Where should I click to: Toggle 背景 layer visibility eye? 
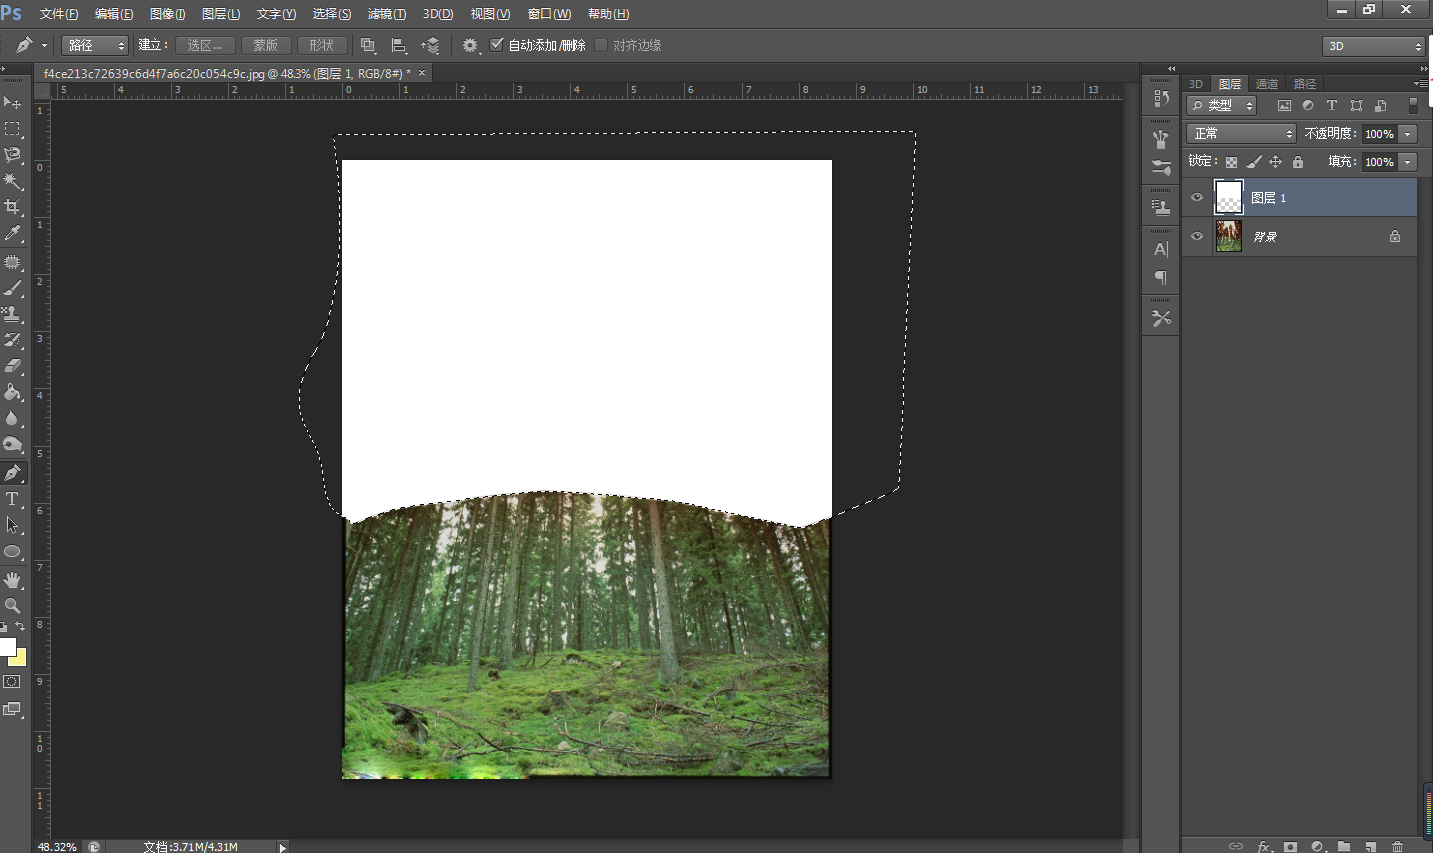[1197, 237]
